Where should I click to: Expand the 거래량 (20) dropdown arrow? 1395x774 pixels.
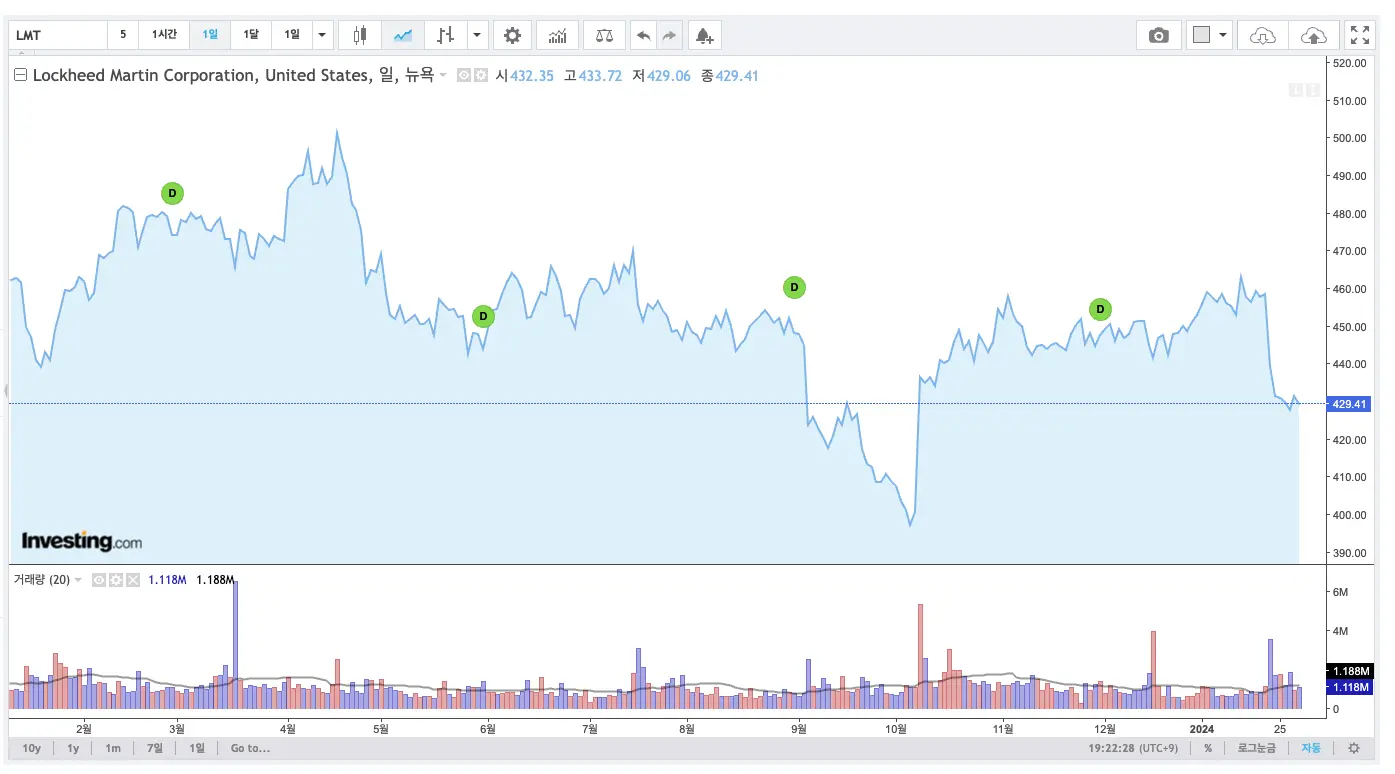[x=79, y=580]
